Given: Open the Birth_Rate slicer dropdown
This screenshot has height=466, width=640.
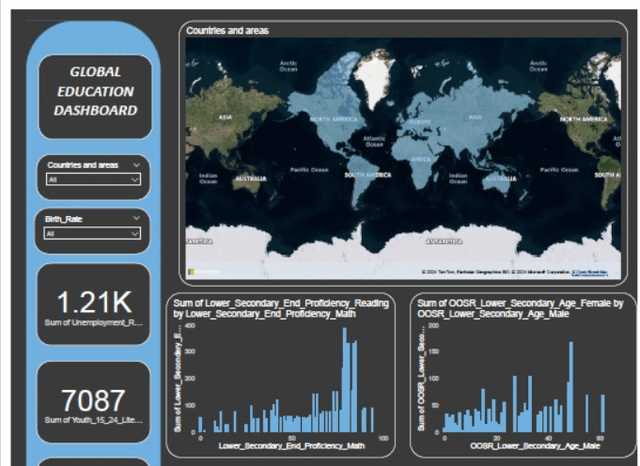Looking at the screenshot, I should 92,233.
